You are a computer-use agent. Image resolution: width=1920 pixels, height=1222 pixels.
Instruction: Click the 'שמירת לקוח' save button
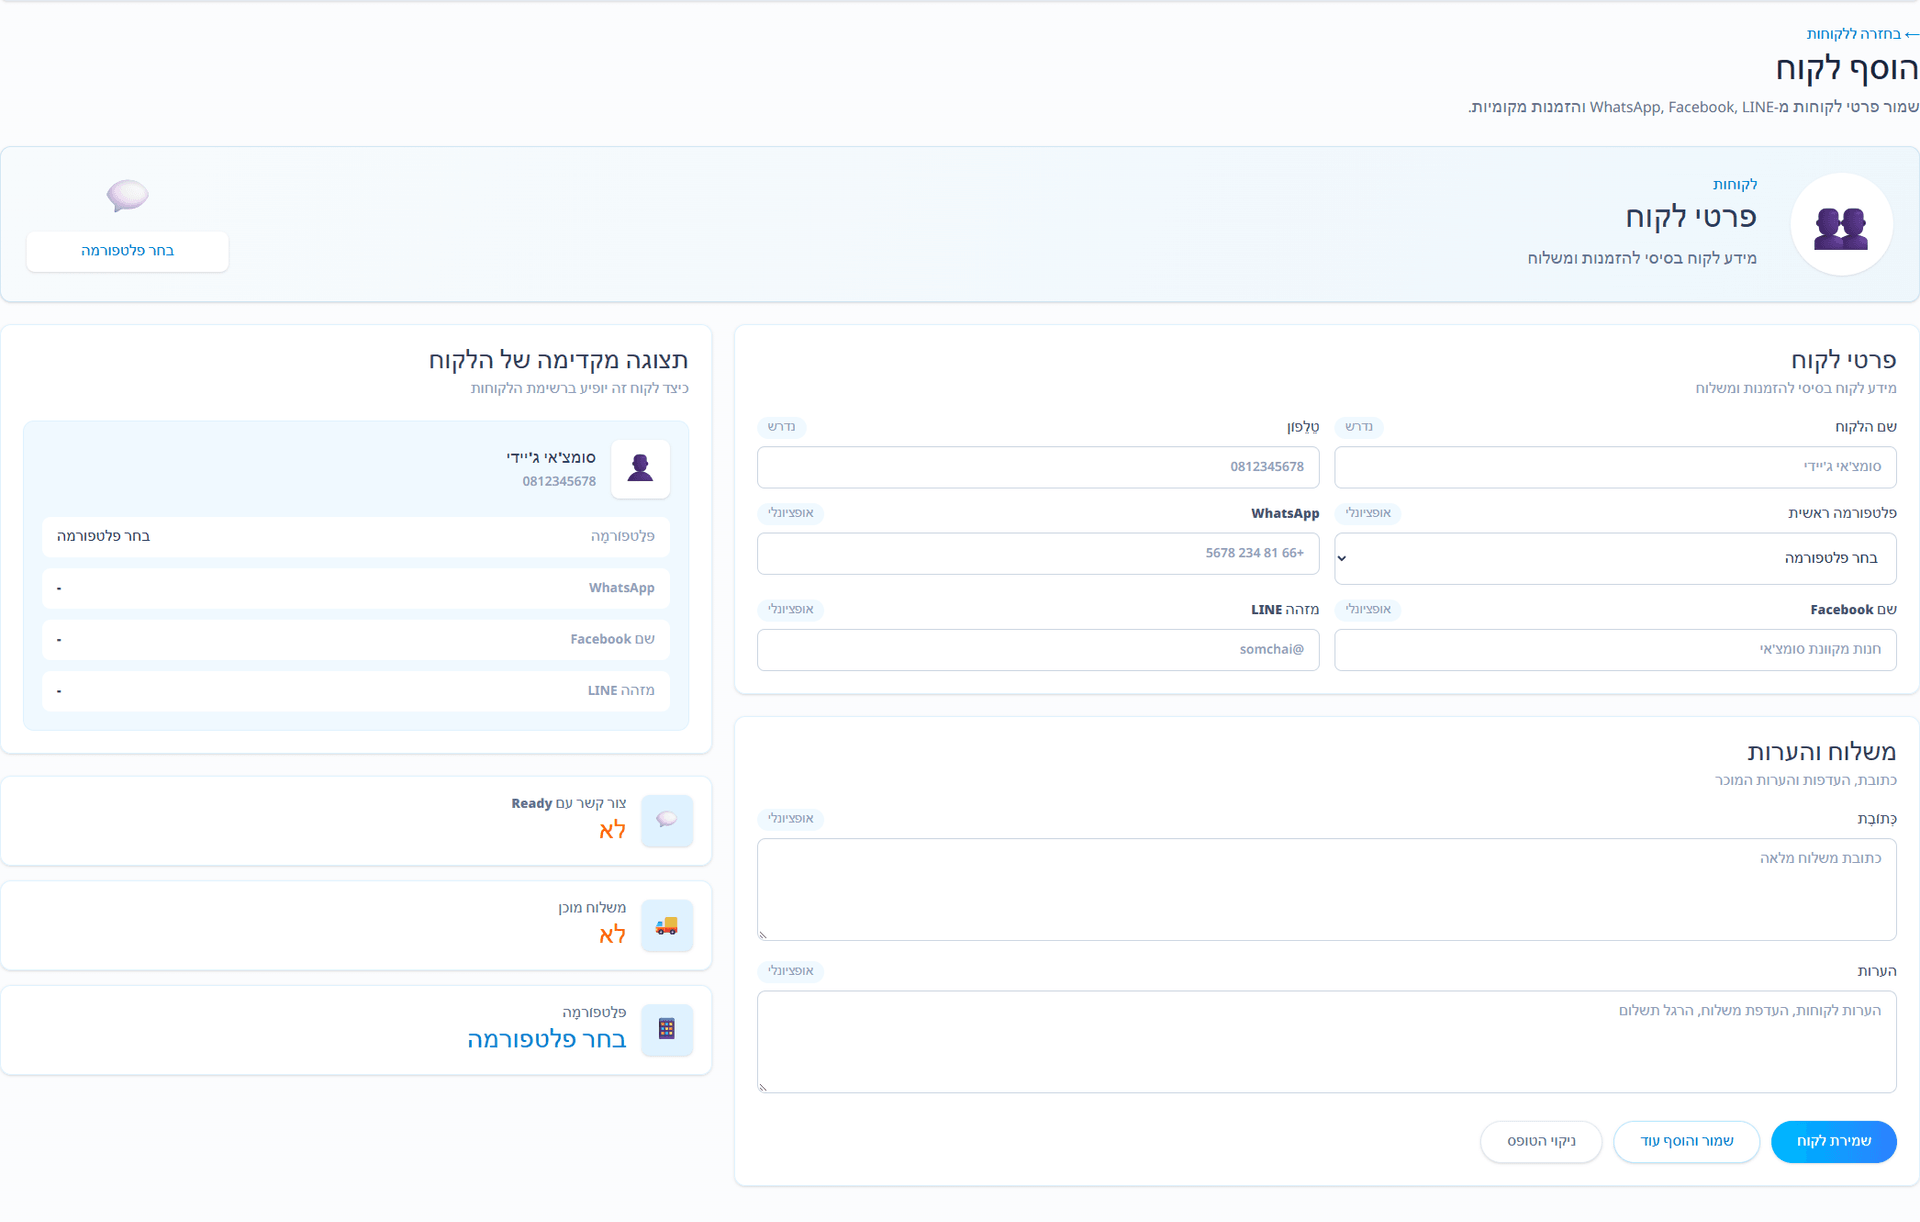tap(1833, 1141)
